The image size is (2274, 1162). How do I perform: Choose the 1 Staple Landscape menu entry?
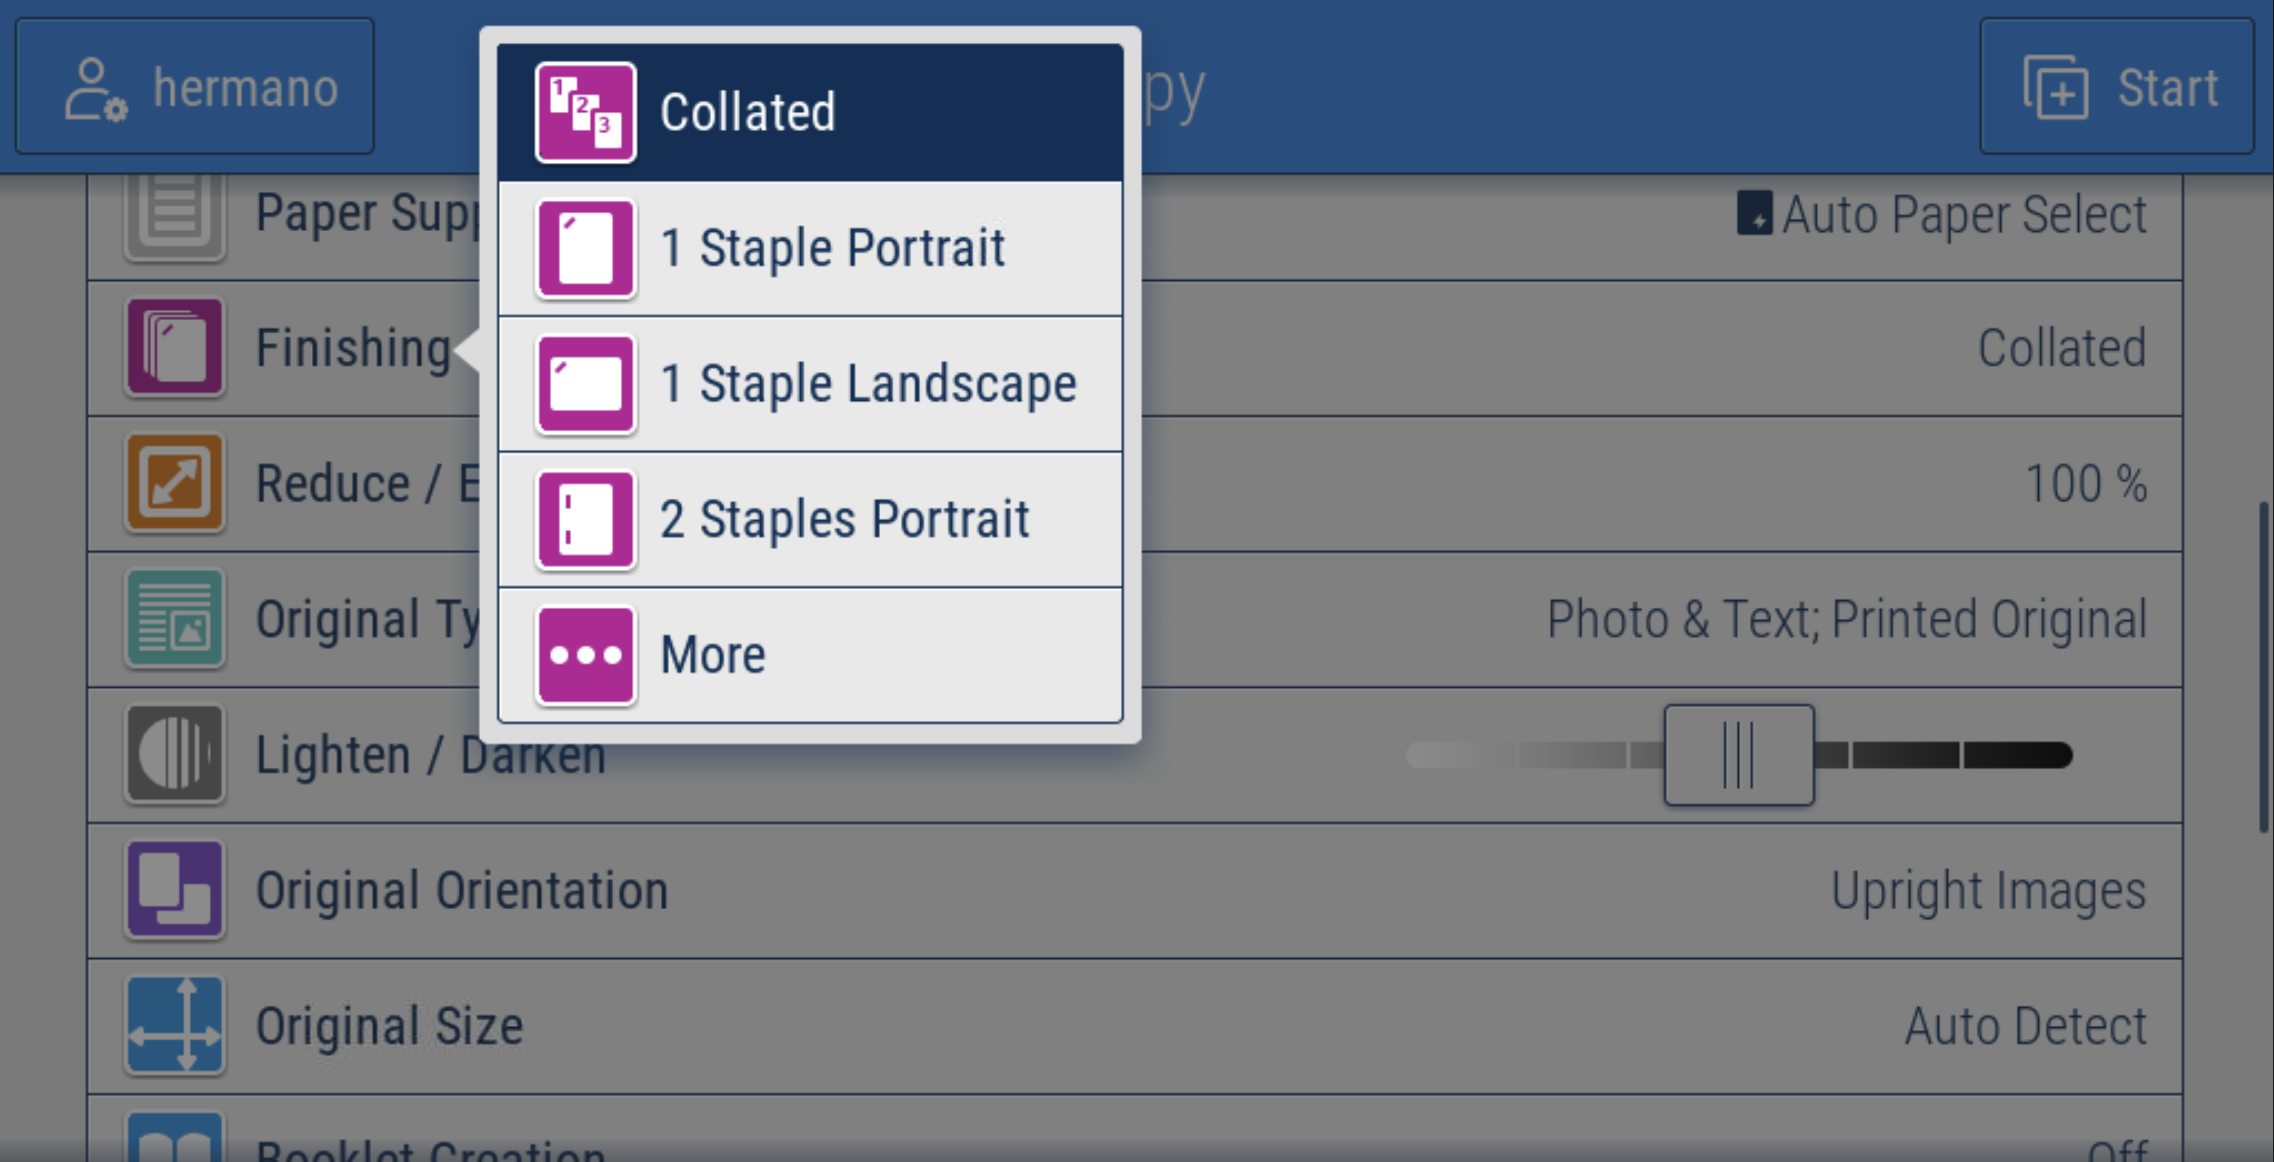[810, 384]
